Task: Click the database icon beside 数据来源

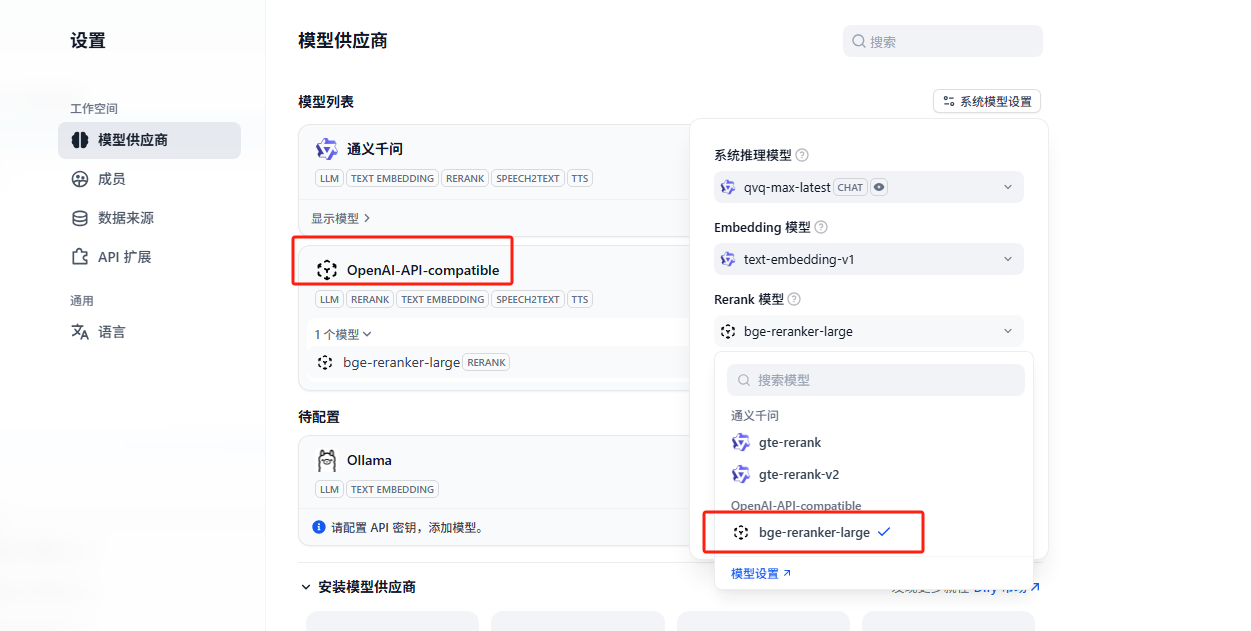Action: pos(80,218)
